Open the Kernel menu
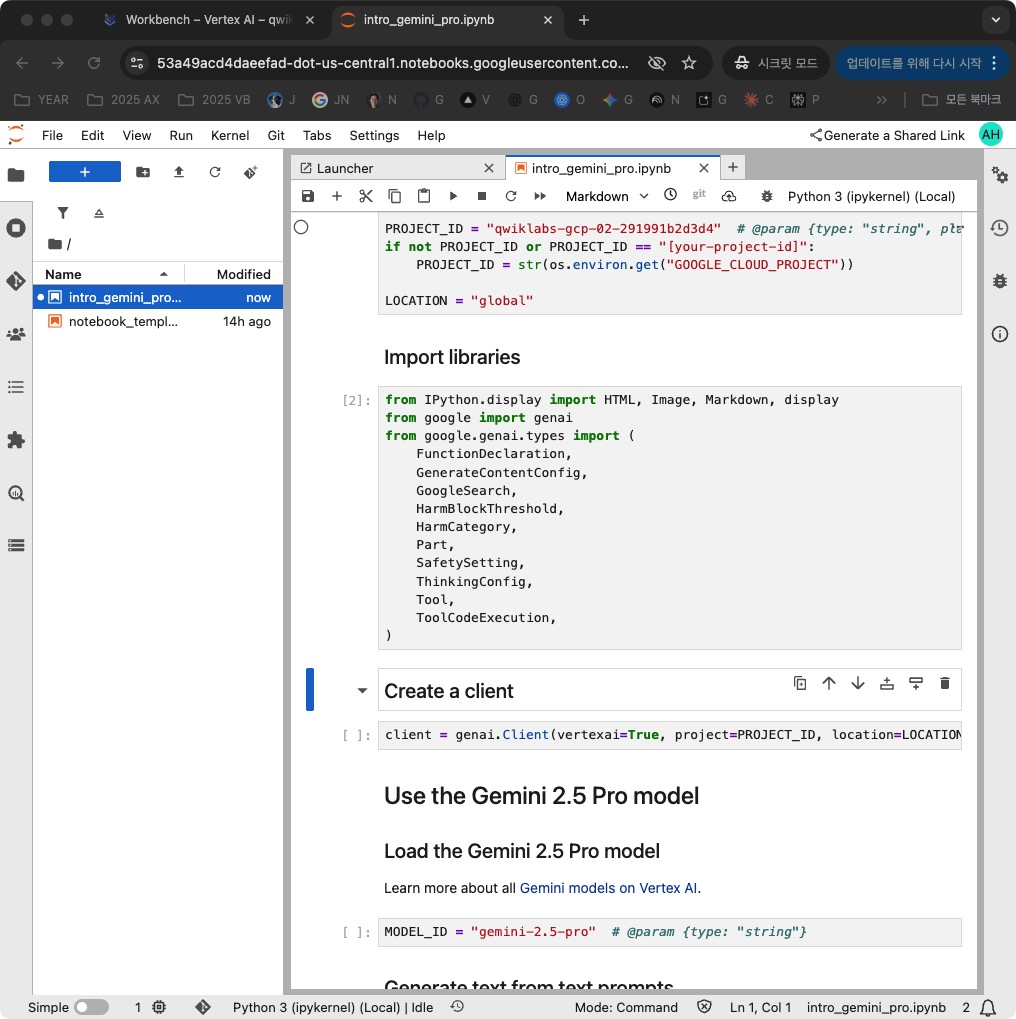Screen dimensions: 1016x1019 (230, 135)
